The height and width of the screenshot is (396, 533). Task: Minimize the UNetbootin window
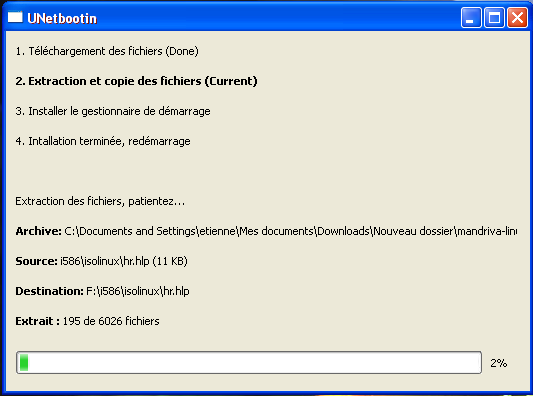pos(471,17)
